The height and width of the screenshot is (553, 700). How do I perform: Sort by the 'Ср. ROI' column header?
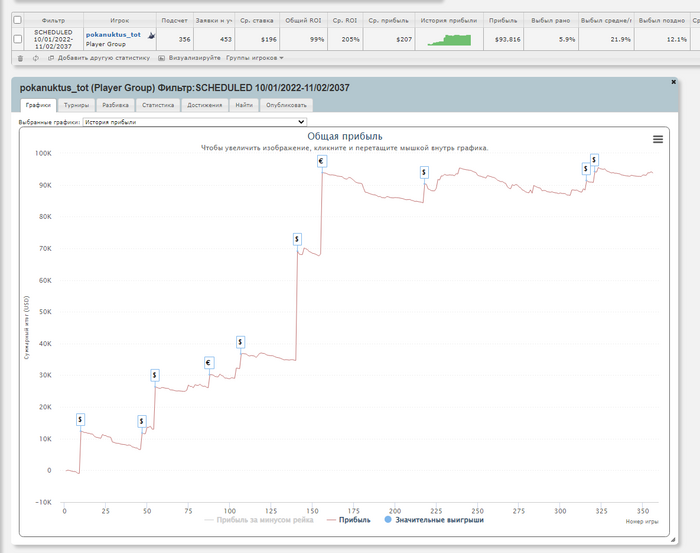[345, 21]
